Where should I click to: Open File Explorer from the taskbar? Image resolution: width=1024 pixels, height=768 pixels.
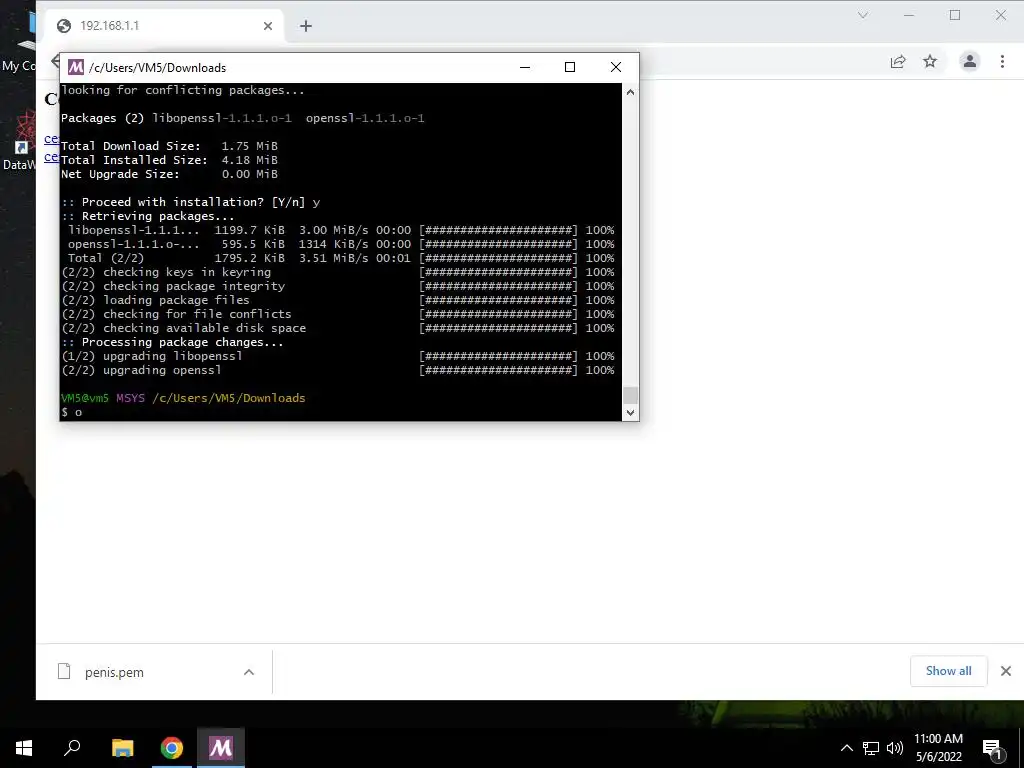(122, 748)
